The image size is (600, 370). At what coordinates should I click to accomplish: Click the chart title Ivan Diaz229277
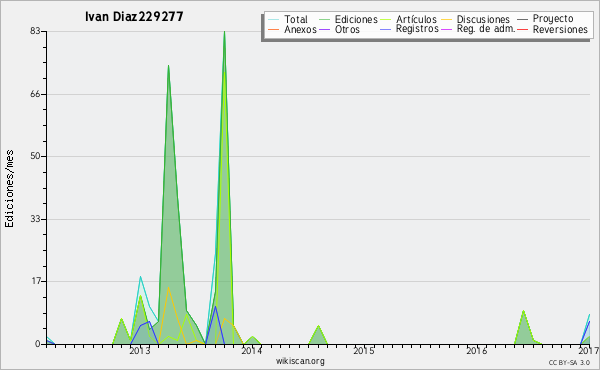tap(134, 16)
